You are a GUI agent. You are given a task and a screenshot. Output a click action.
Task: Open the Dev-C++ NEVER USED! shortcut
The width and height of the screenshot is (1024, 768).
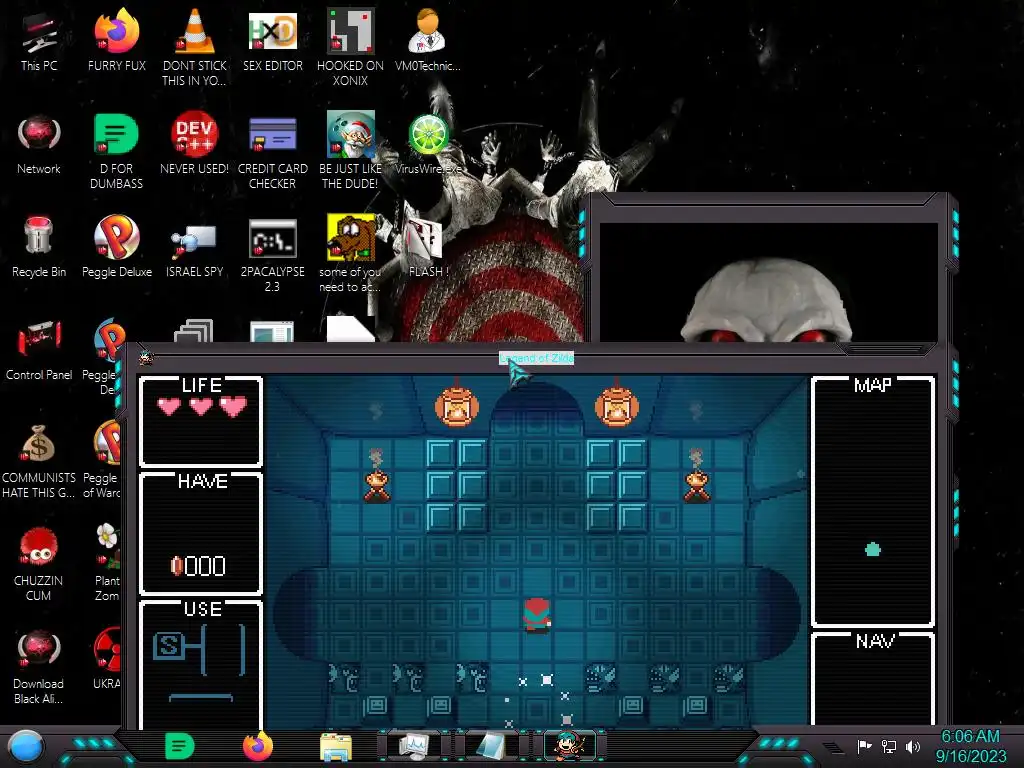coord(194,144)
